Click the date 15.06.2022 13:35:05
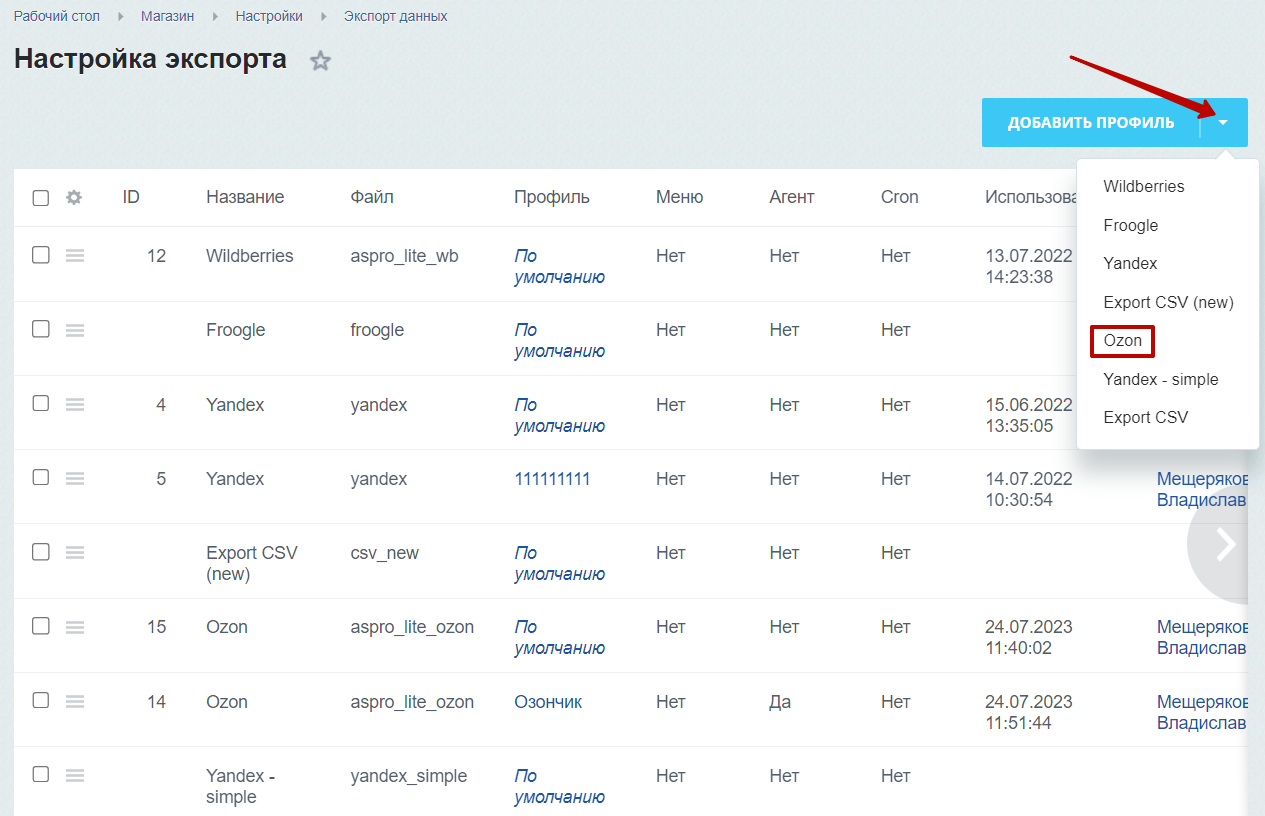 tap(1029, 415)
